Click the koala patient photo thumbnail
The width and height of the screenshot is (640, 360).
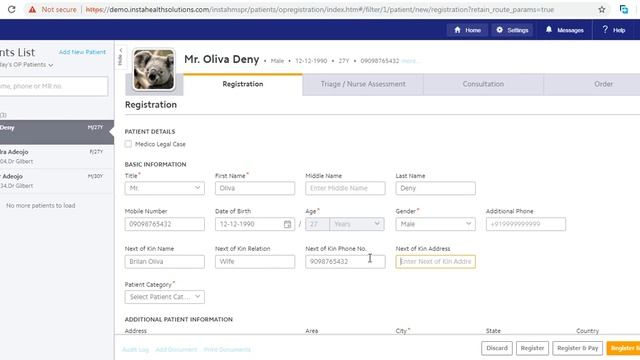(x=153, y=69)
